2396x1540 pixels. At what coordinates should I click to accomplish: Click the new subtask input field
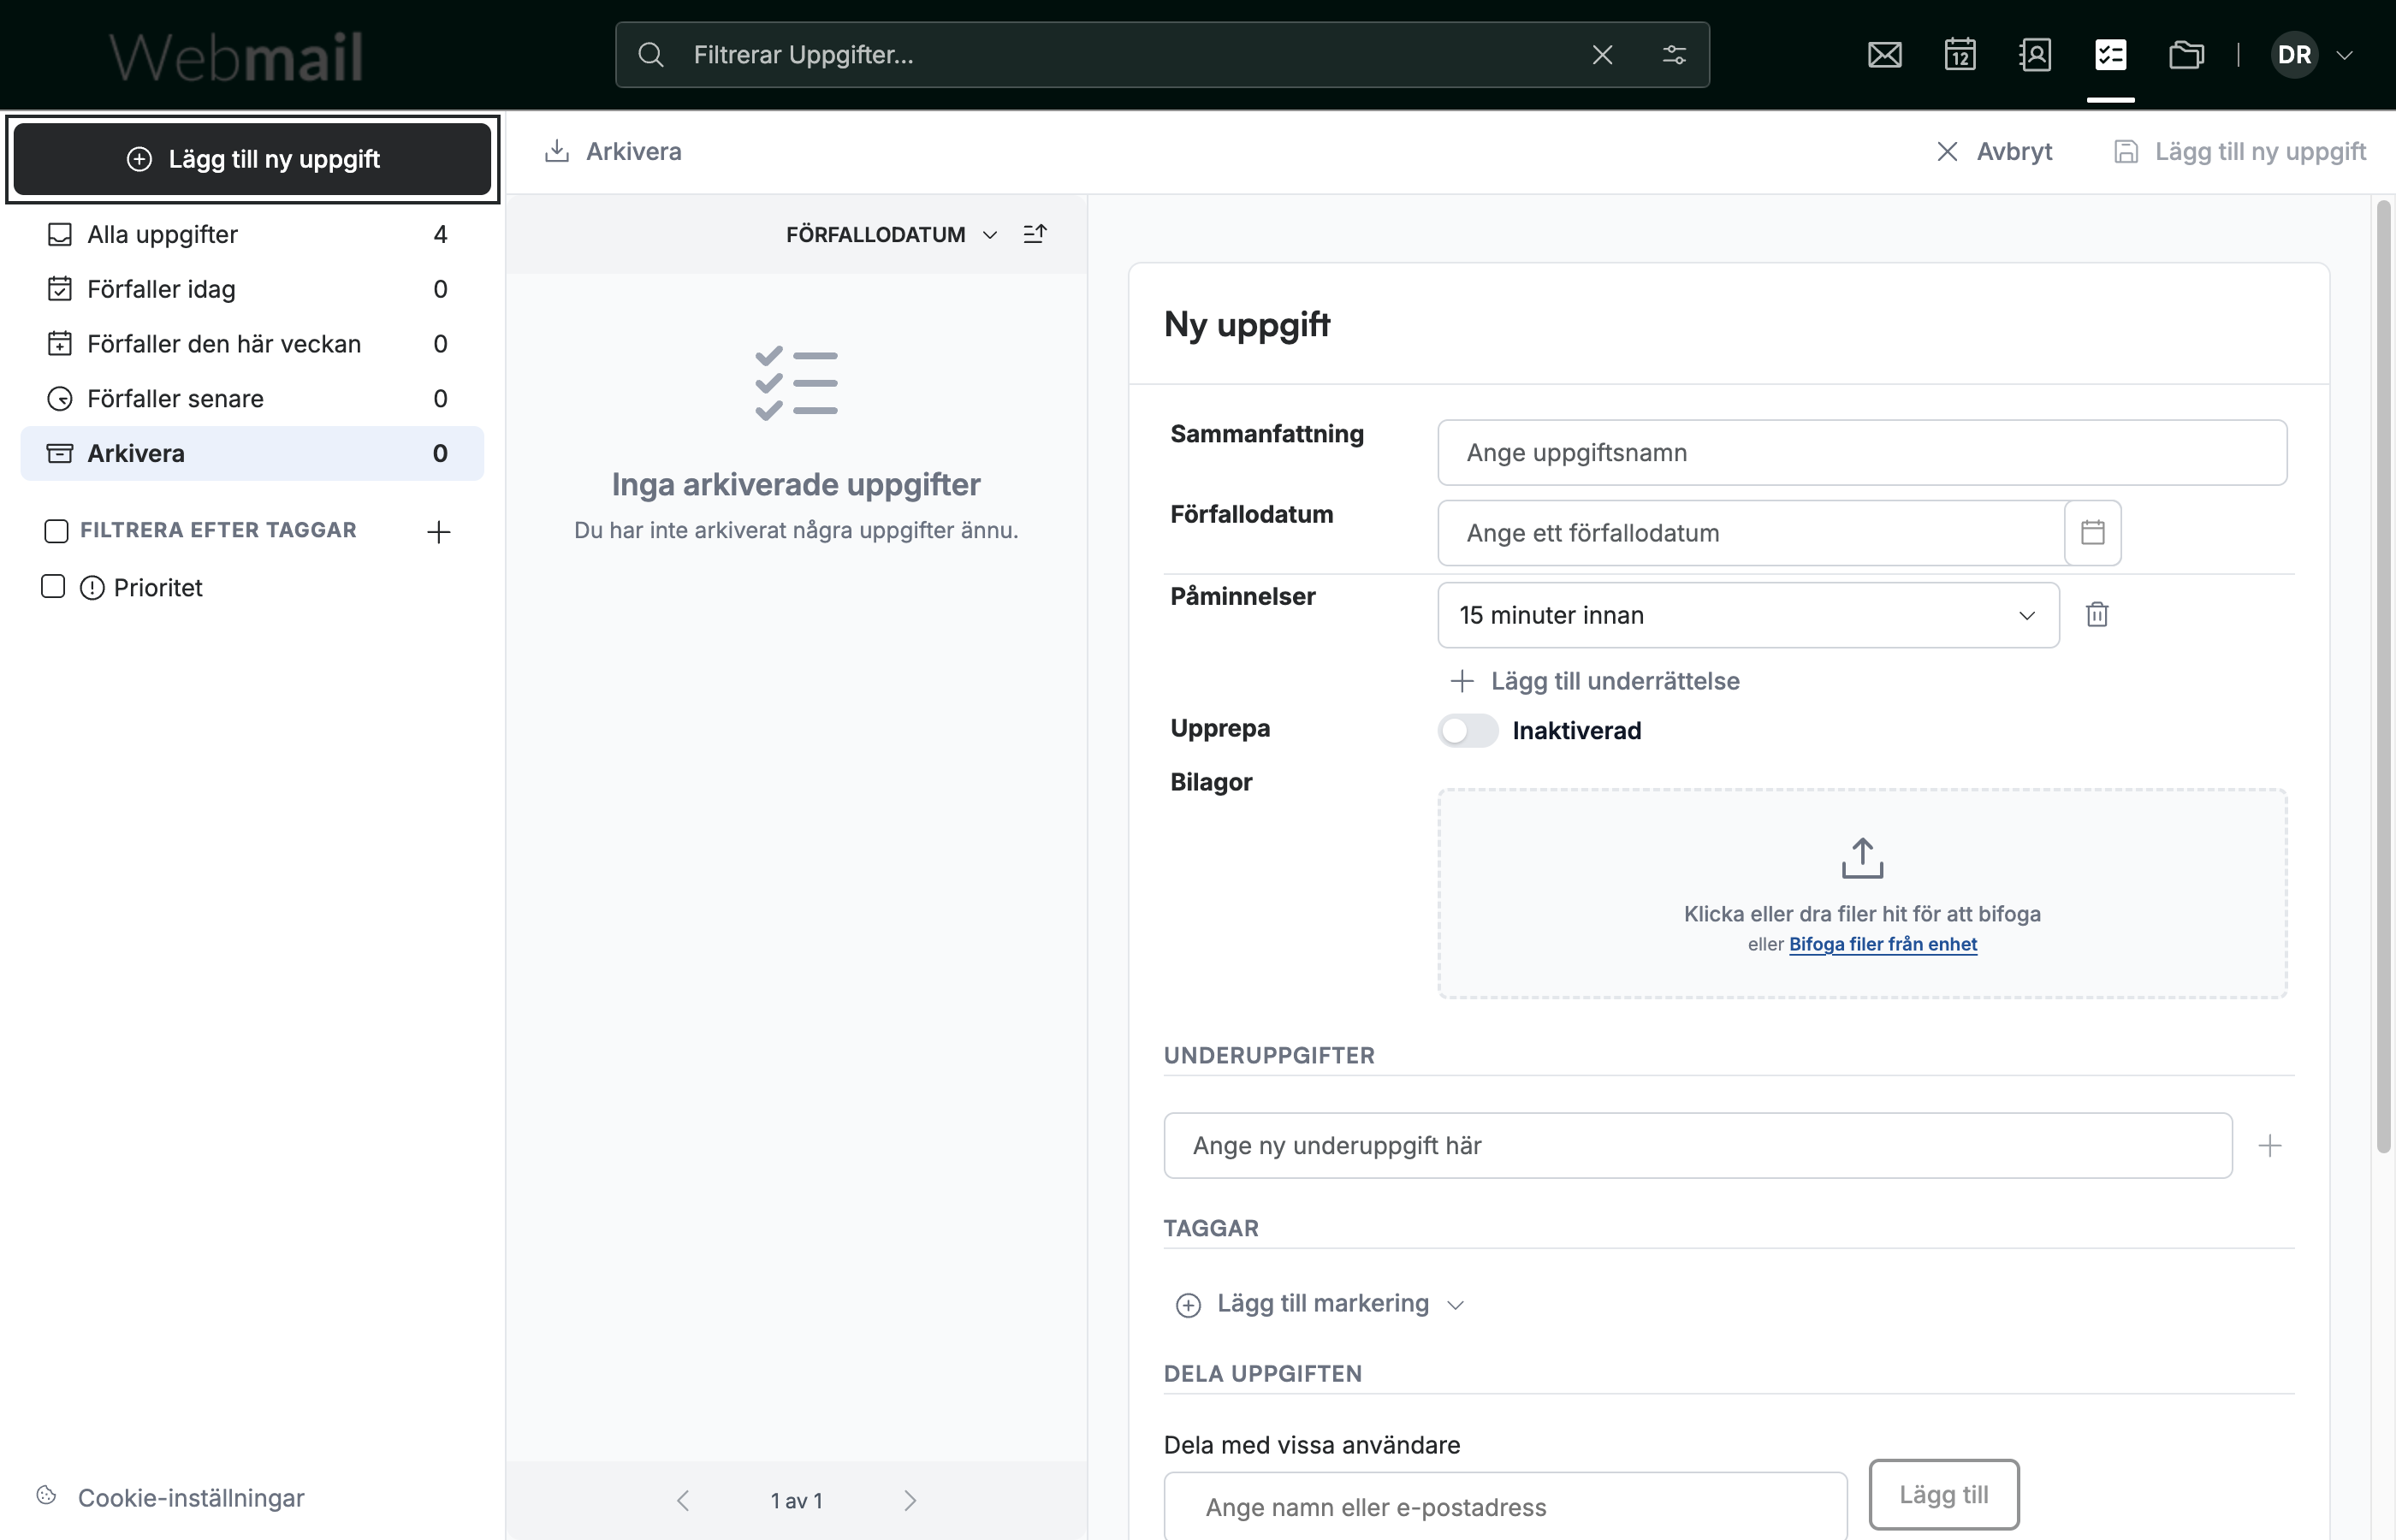(x=1698, y=1146)
